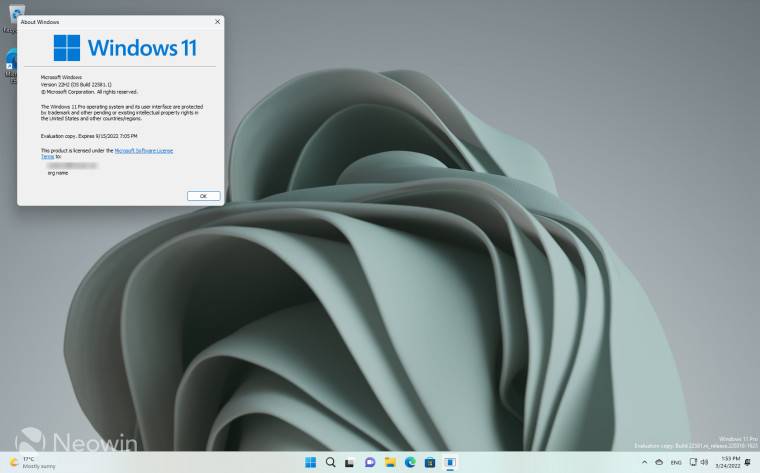The width and height of the screenshot is (760, 473).
Task: Open the Microsoft Software License Terms link
Action: 143,150
